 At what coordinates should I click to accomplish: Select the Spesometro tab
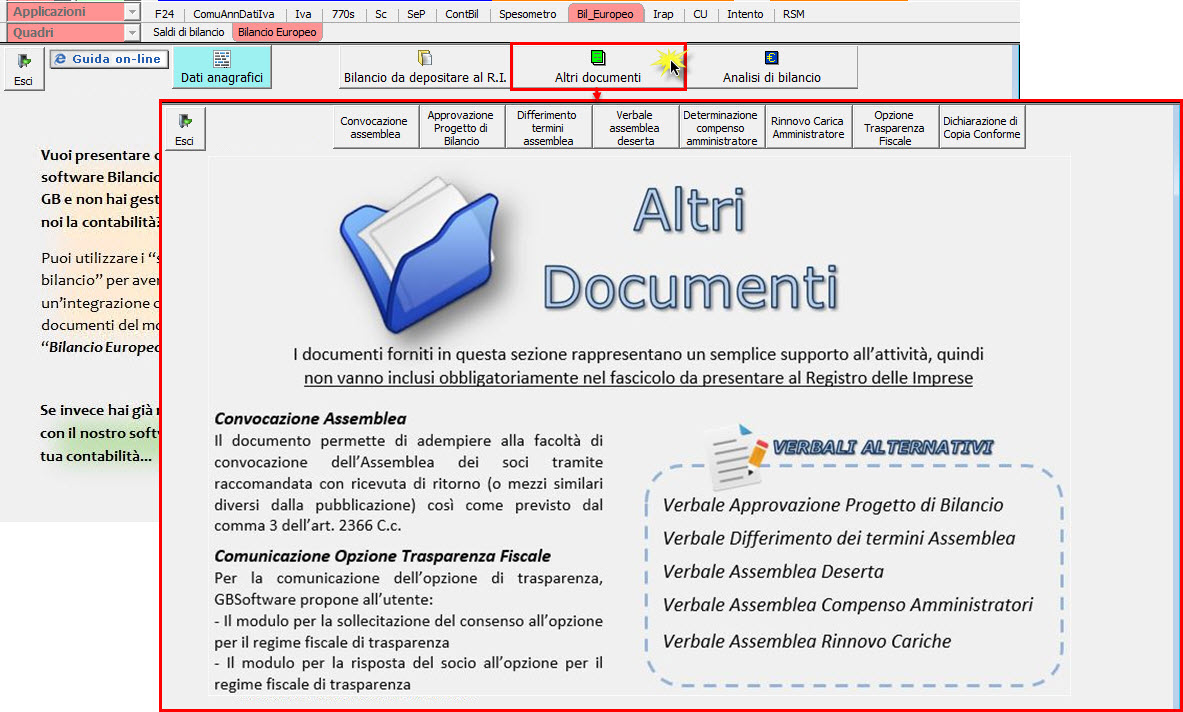[527, 14]
